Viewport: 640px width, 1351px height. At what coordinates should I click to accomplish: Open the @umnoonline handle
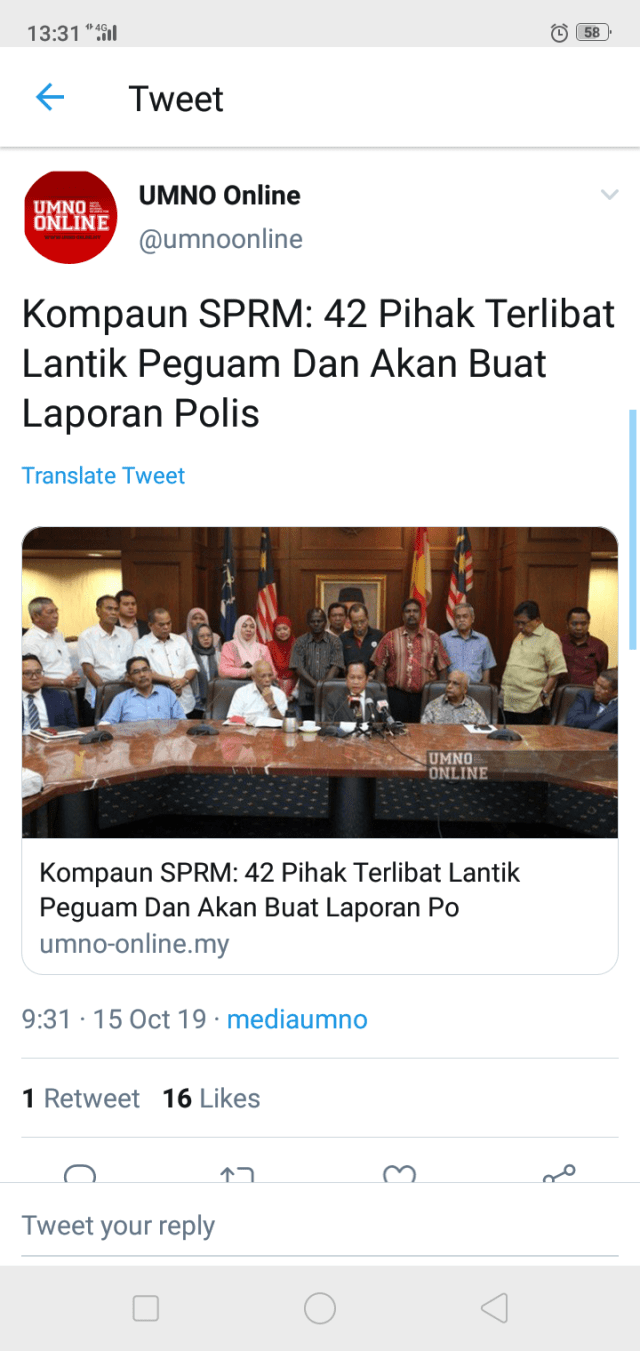[x=220, y=240]
